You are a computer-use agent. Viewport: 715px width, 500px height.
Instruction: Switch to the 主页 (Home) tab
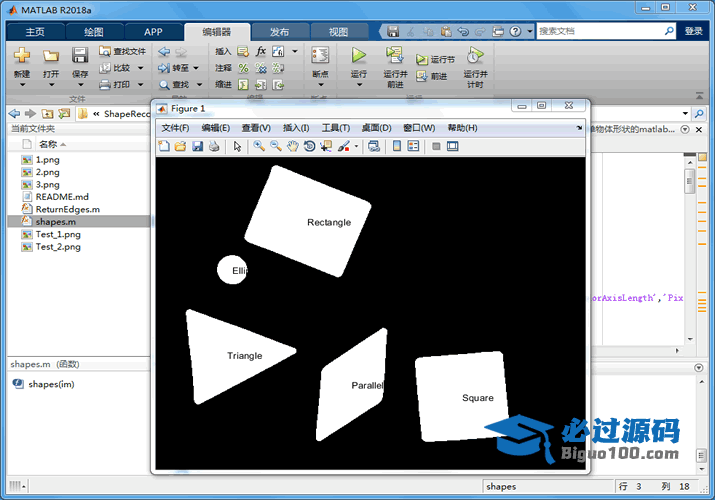(35, 32)
